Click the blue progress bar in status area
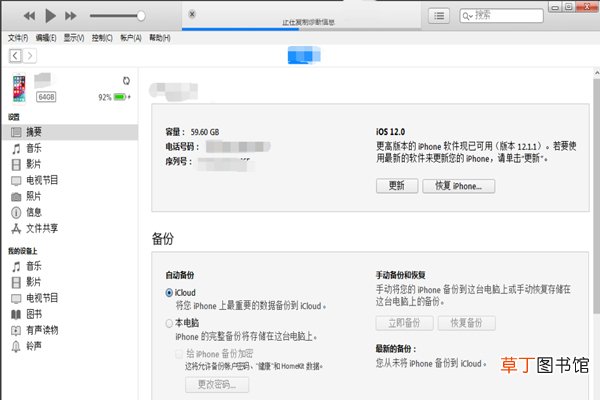The width and height of the screenshot is (600, 400). tap(240, 29)
